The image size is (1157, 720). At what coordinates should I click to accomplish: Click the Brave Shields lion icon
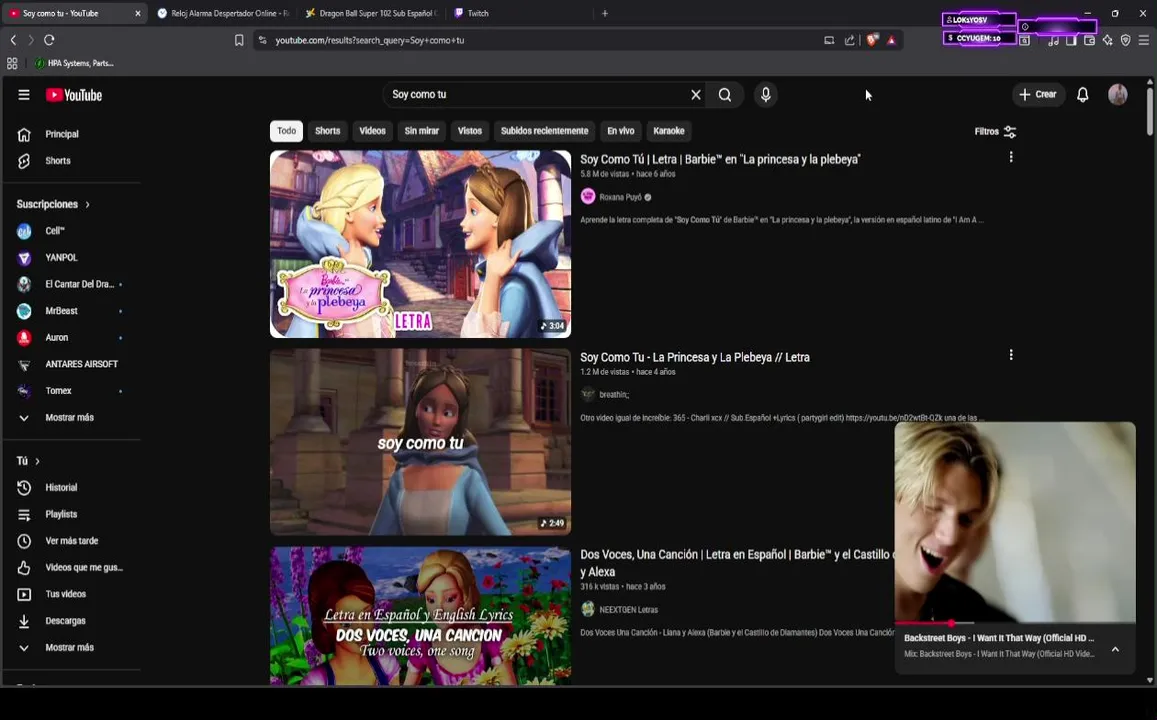click(872, 40)
